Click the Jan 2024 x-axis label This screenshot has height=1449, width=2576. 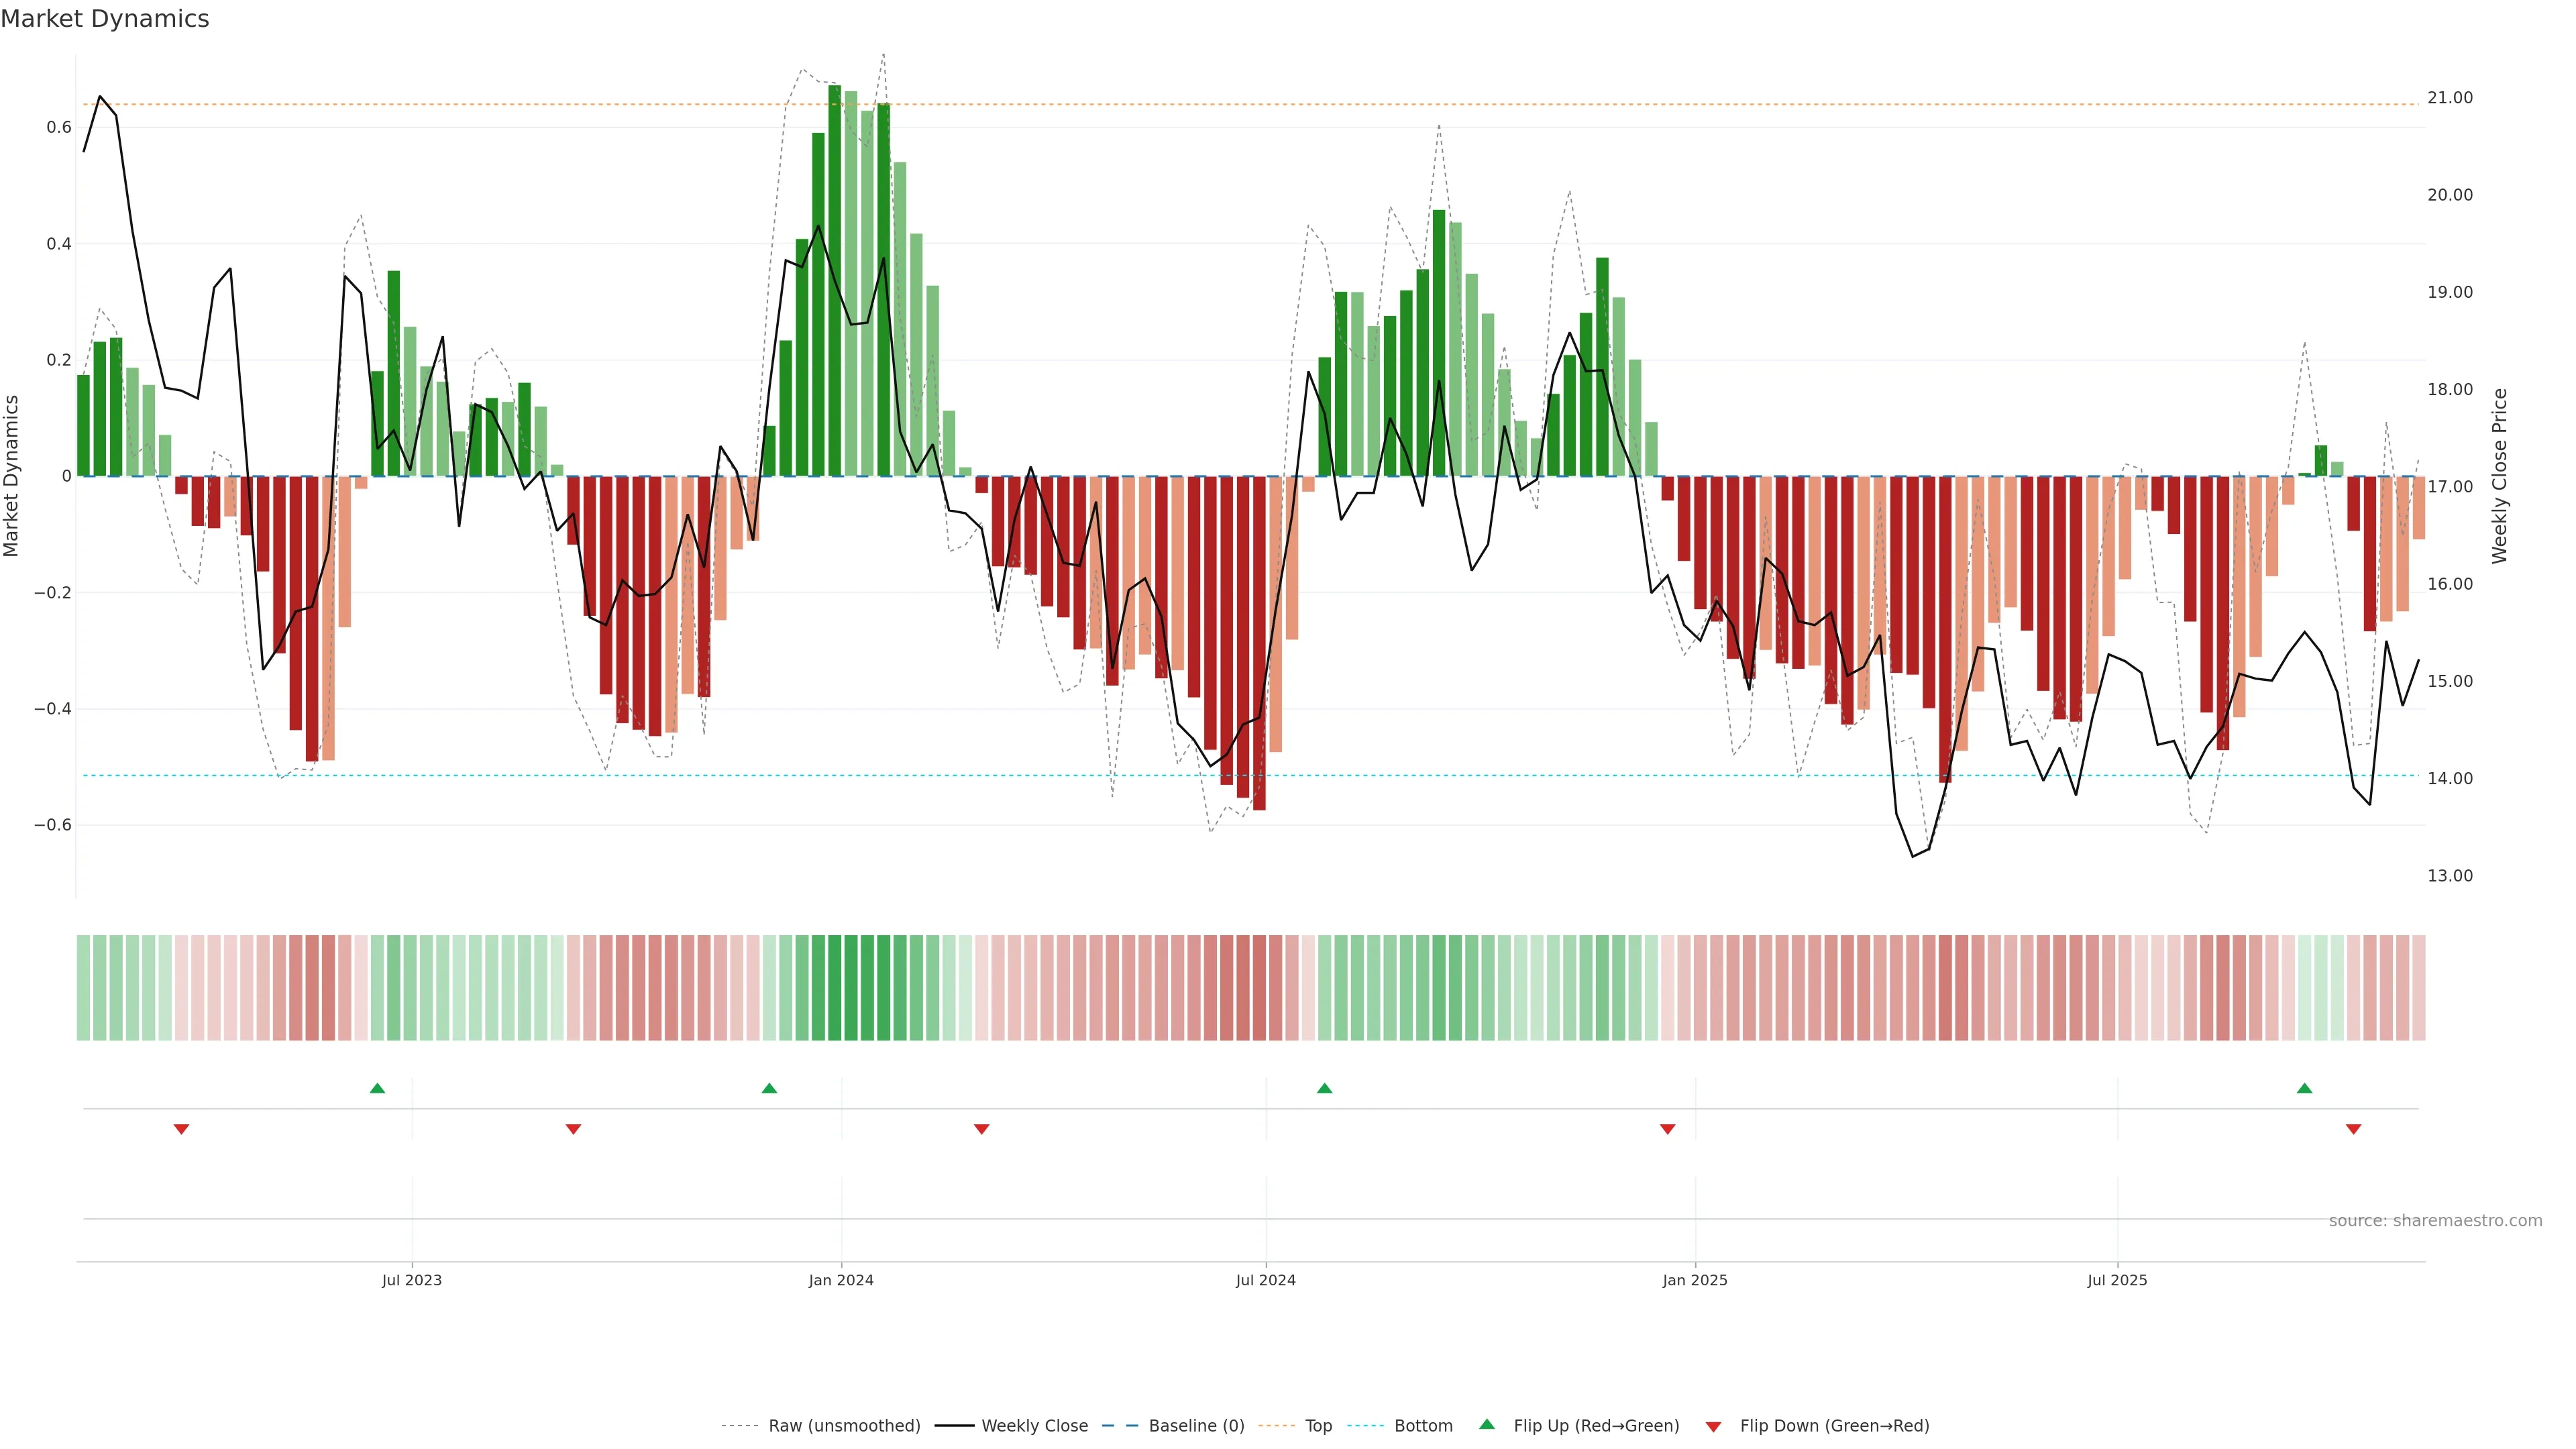841,1280
